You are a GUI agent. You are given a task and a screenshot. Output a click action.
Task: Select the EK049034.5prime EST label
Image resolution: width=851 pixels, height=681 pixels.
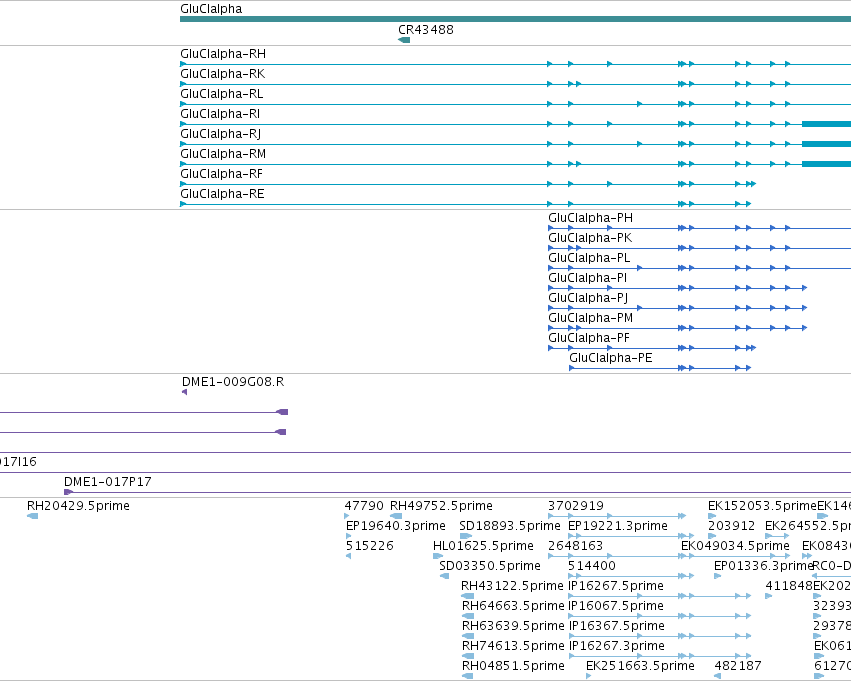click(x=735, y=546)
